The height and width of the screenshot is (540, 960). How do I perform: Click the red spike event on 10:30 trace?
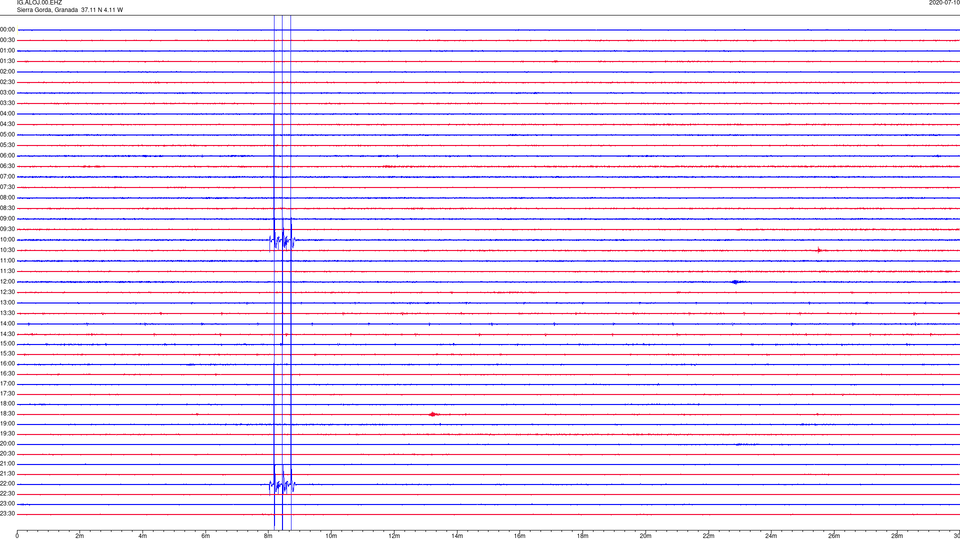point(819,250)
